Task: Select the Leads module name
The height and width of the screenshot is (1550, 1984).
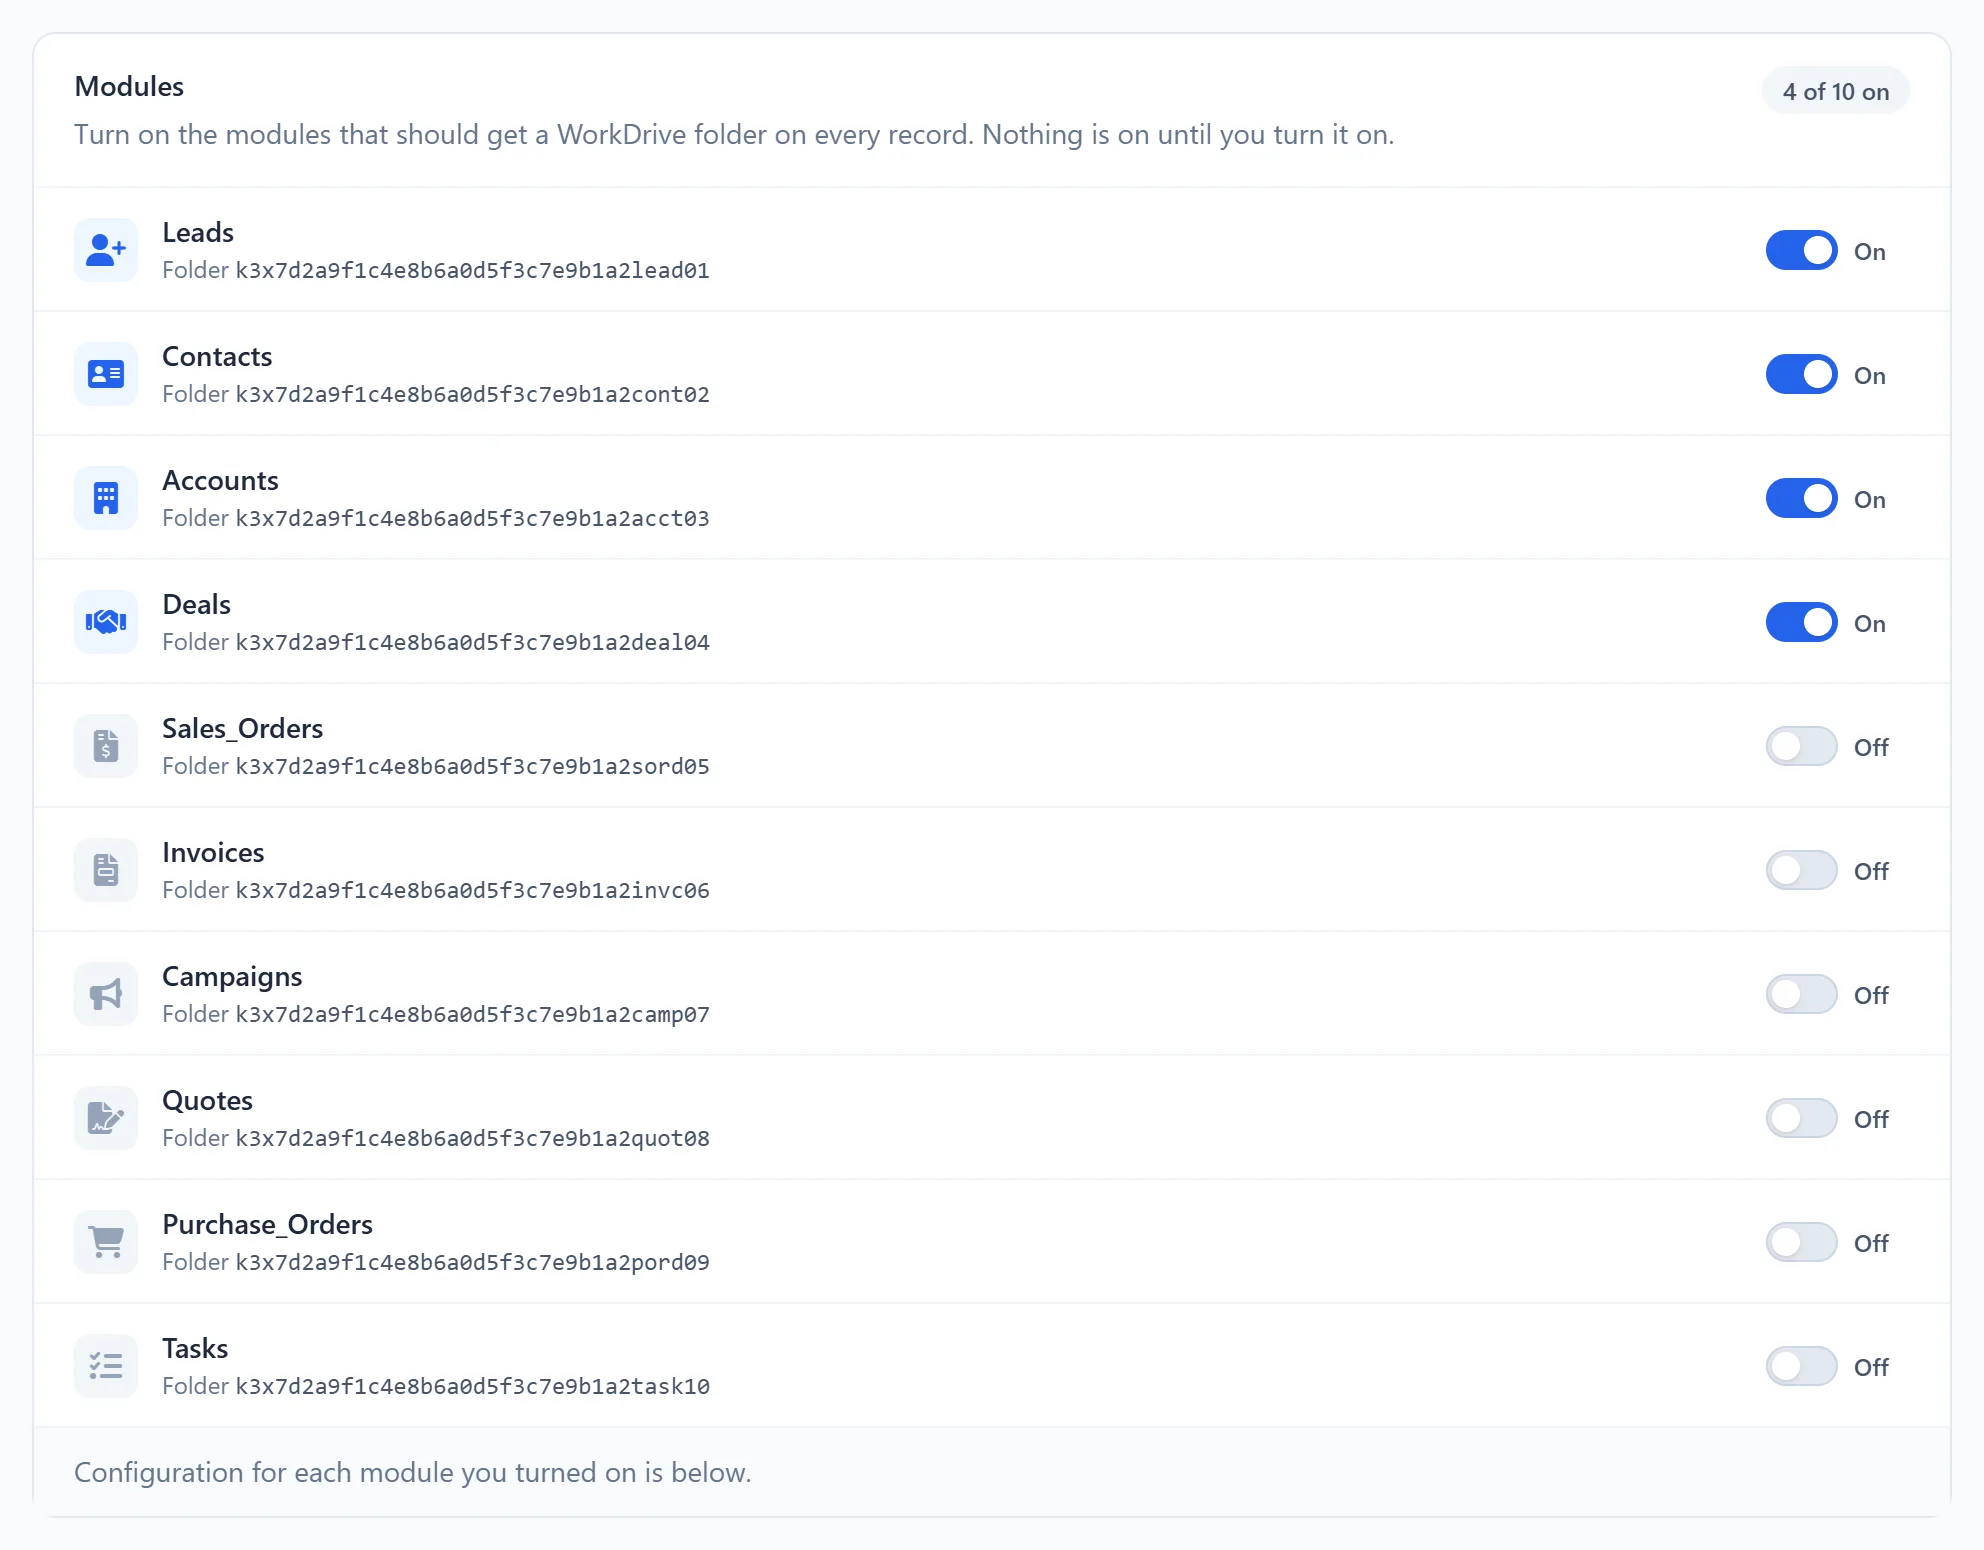Action: tap(198, 232)
